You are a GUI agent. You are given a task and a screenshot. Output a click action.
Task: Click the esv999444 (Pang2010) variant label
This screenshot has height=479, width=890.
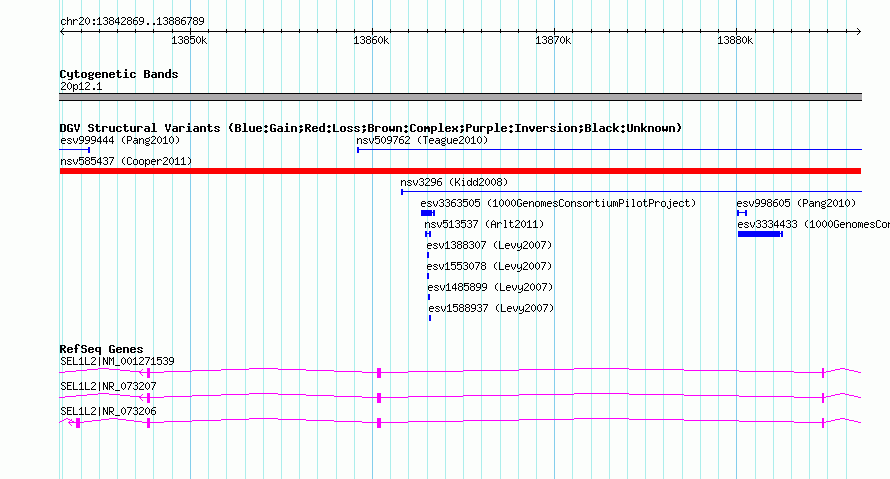[120, 140]
